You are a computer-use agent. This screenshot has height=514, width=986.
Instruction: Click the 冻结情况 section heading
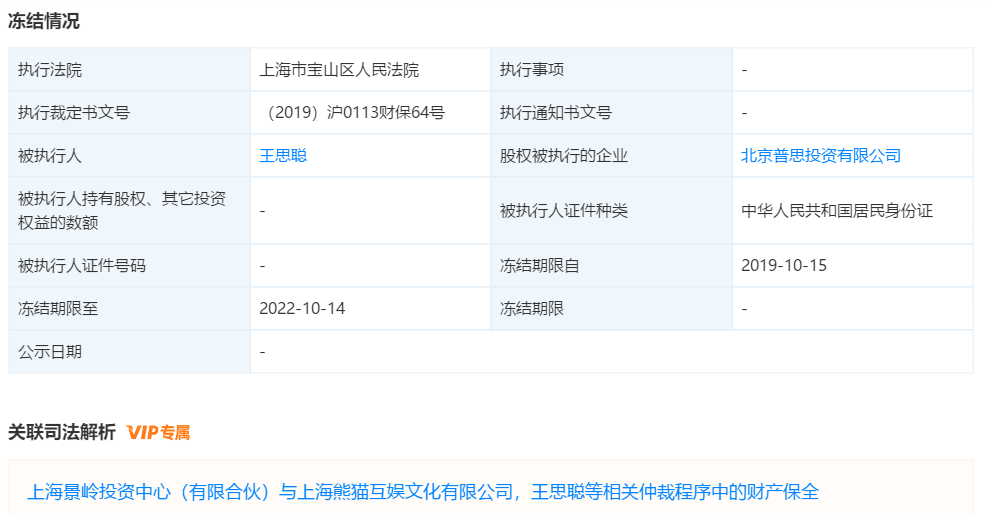(x=44, y=21)
